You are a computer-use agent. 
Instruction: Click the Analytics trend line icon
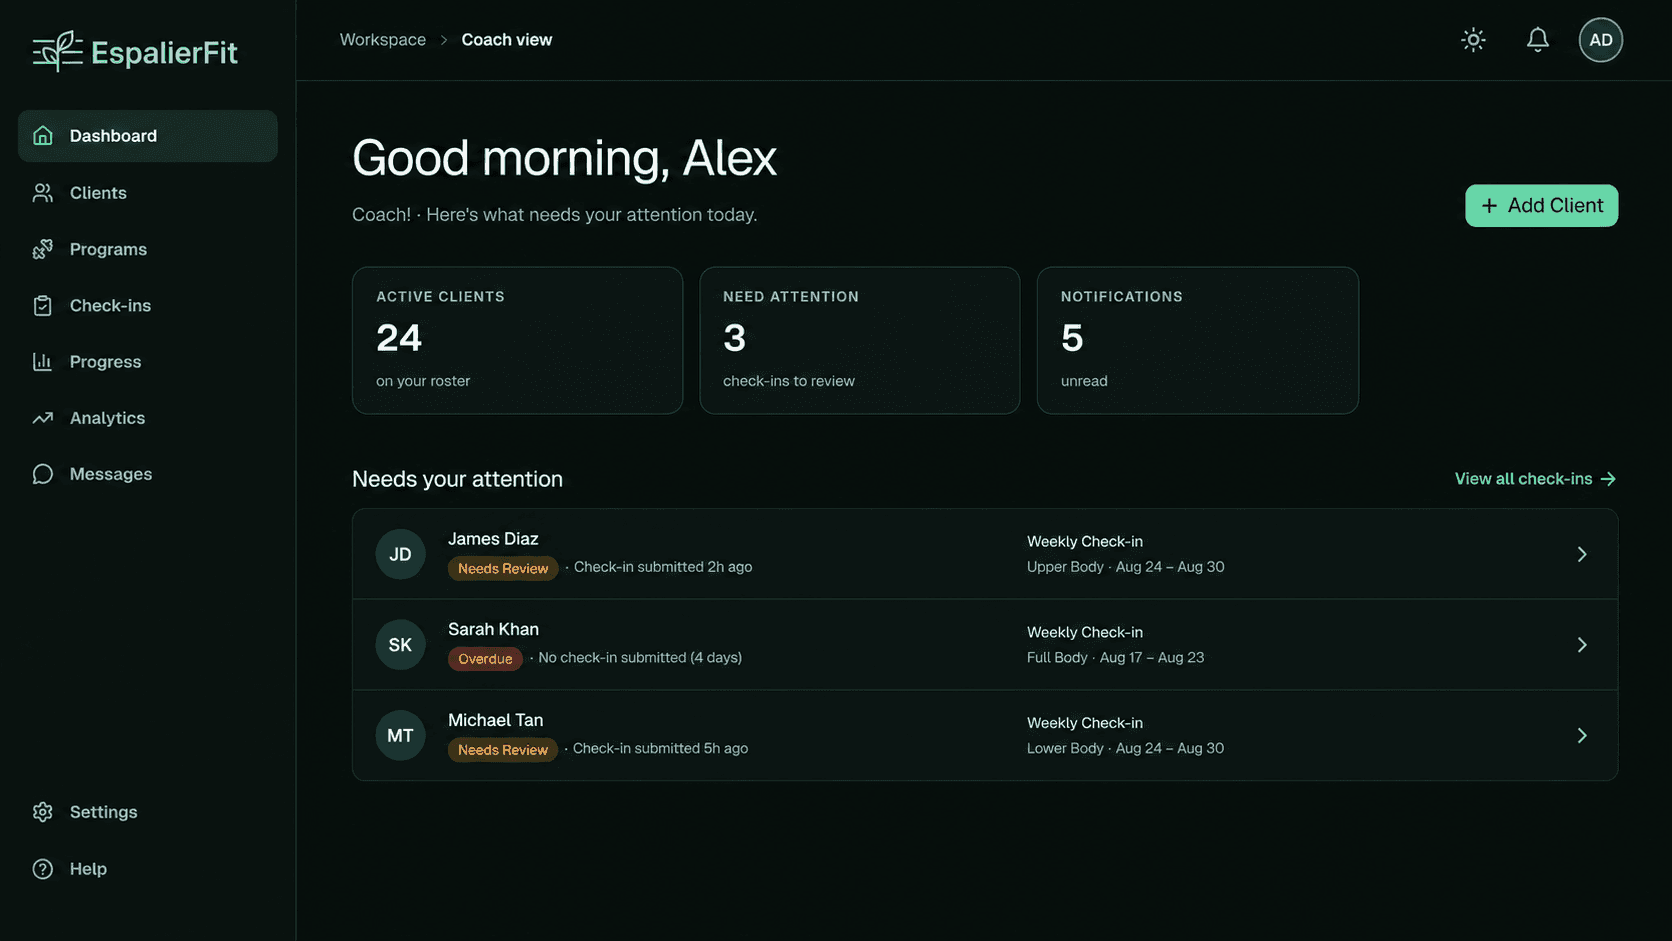coord(42,418)
